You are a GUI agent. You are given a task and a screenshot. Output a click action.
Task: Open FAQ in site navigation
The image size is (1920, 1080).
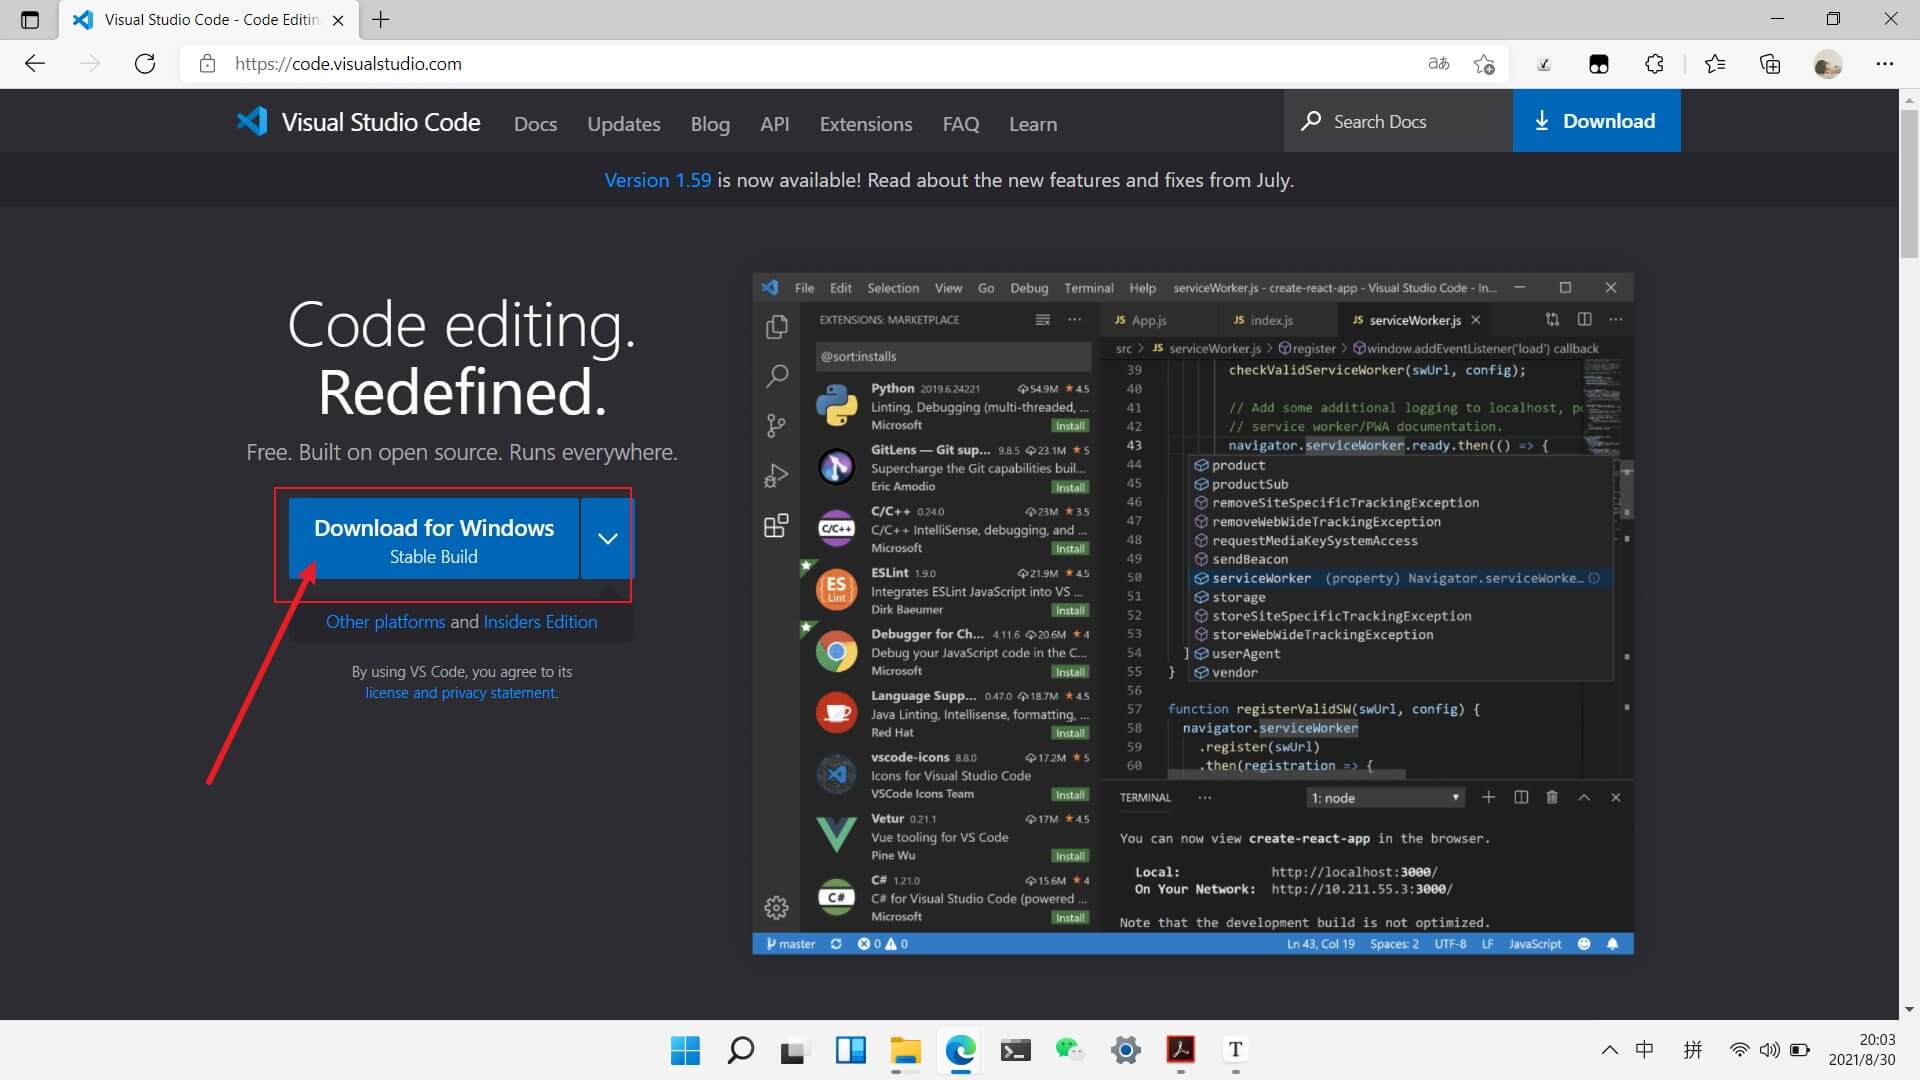pyautogui.click(x=960, y=124)
